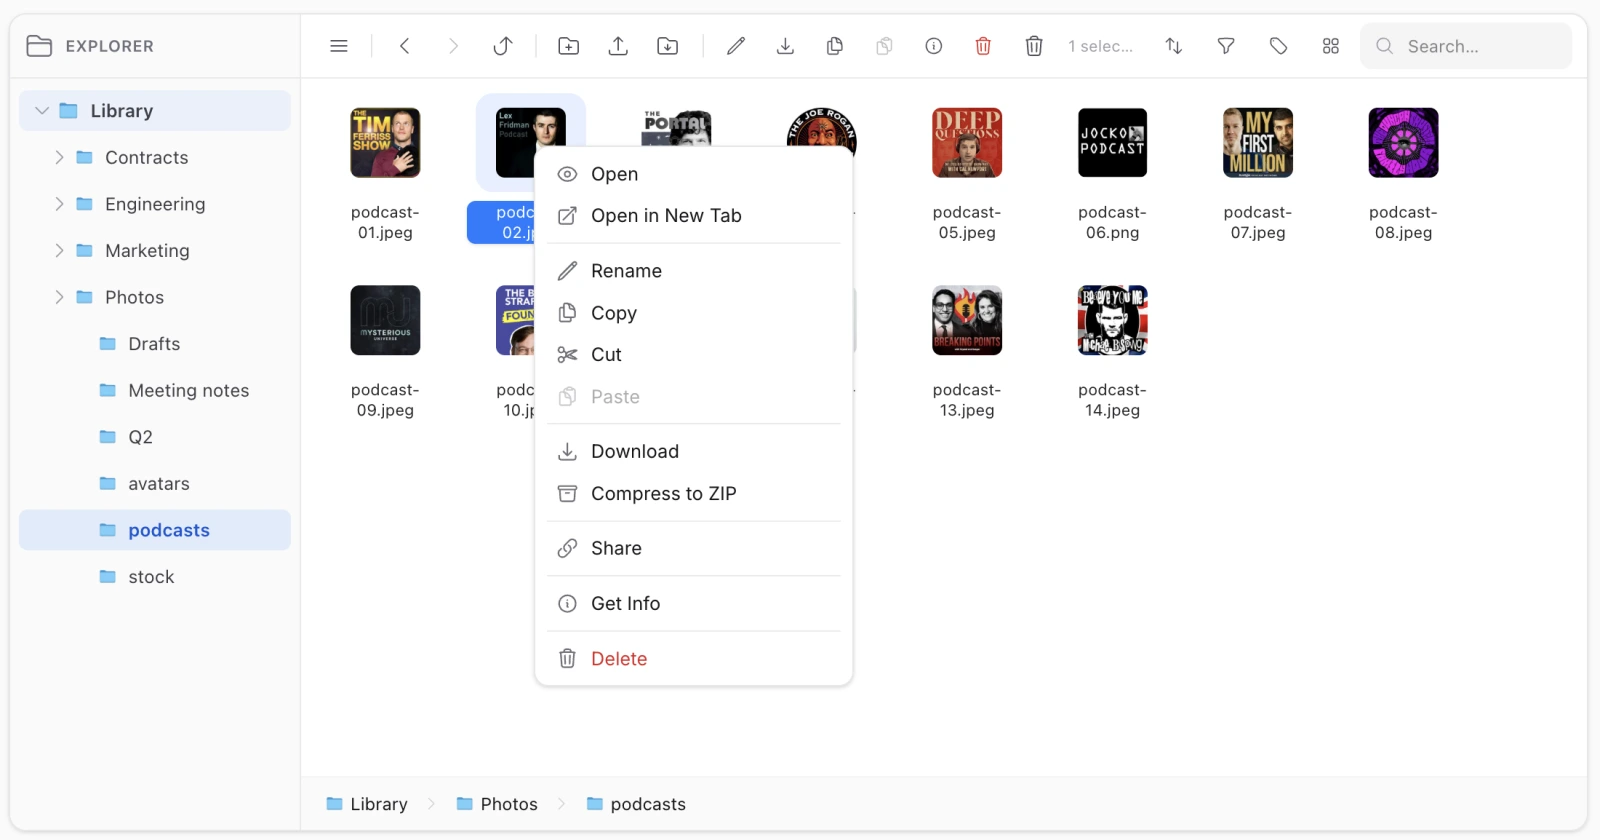The image size is (1600, 840).
Task: Click the copy icon in the toolbar
Action: point(835,46)
